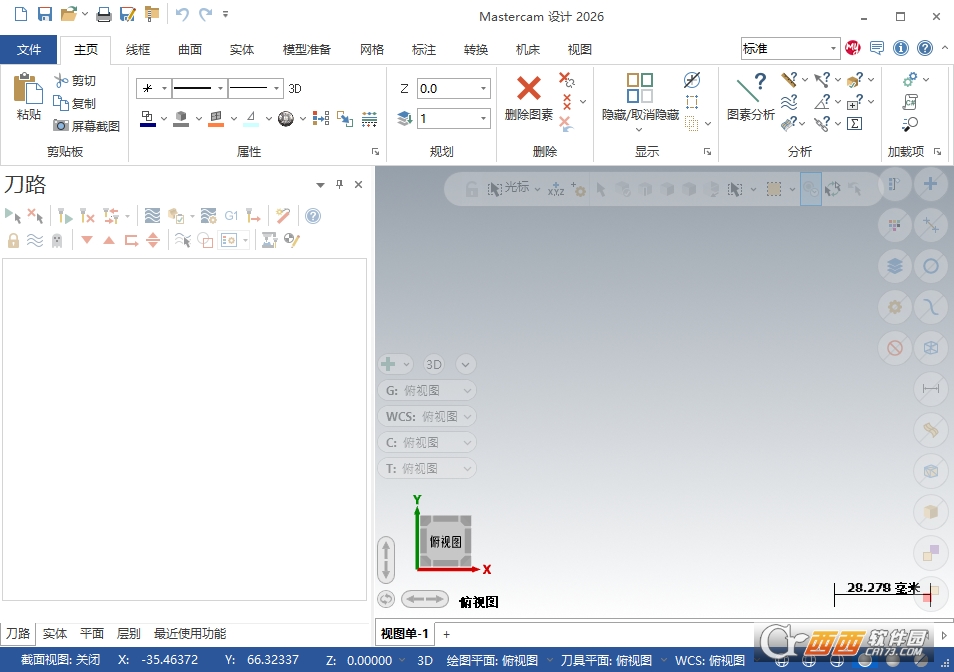Redo the last action
Screen dimensions: 954x672
(x=206, y=14)
